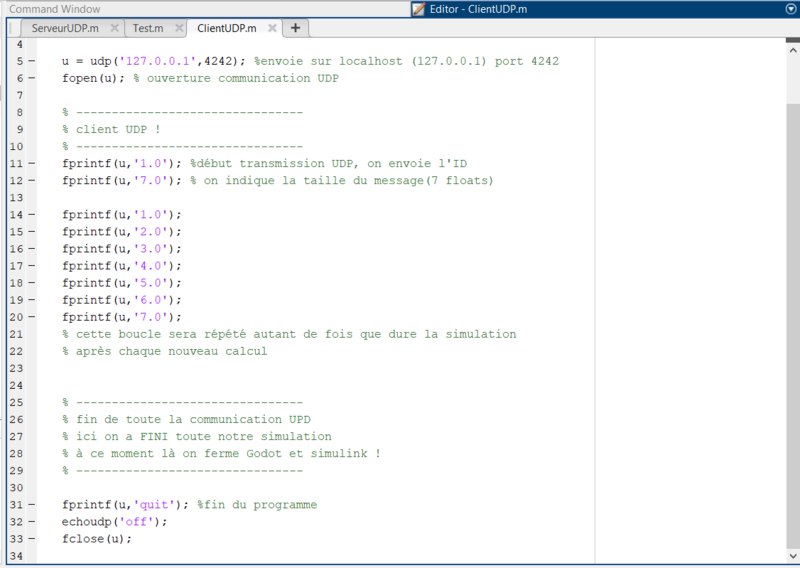Set breakpoint at line 11 dash
The height and width of the screenshot is (568, 800).
31,164
